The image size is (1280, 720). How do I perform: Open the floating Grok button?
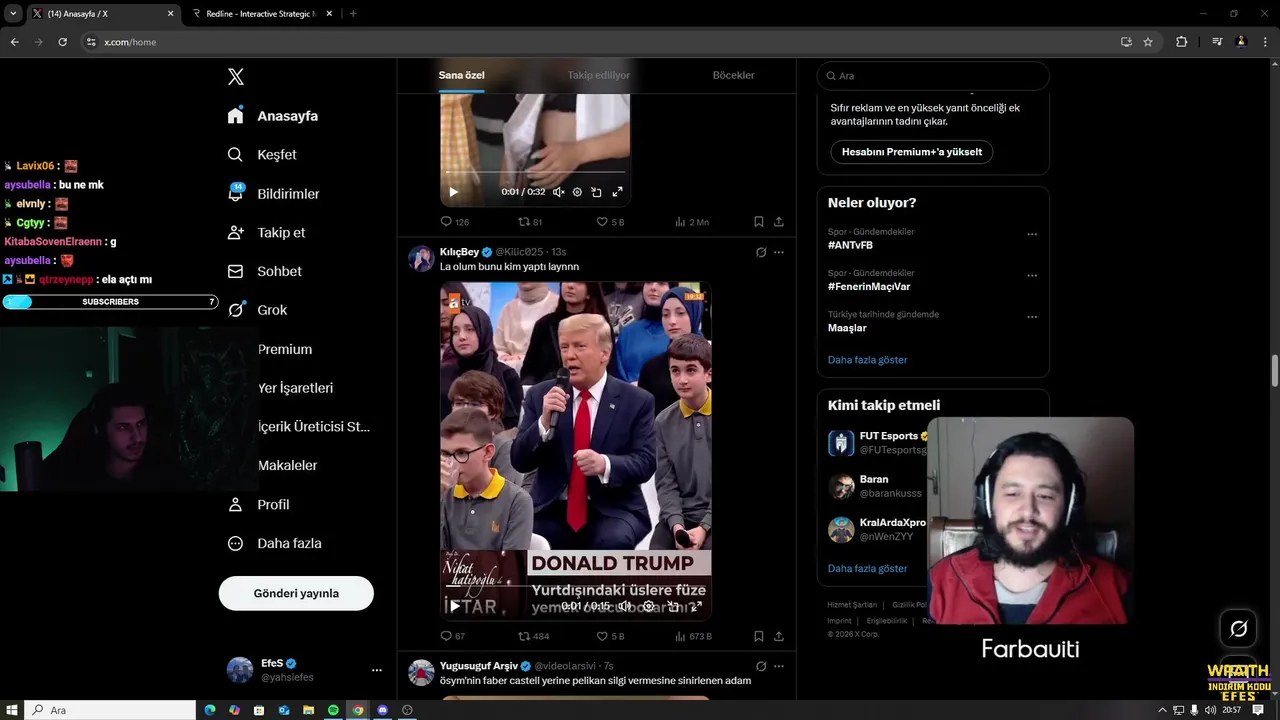coord(1239,629)
